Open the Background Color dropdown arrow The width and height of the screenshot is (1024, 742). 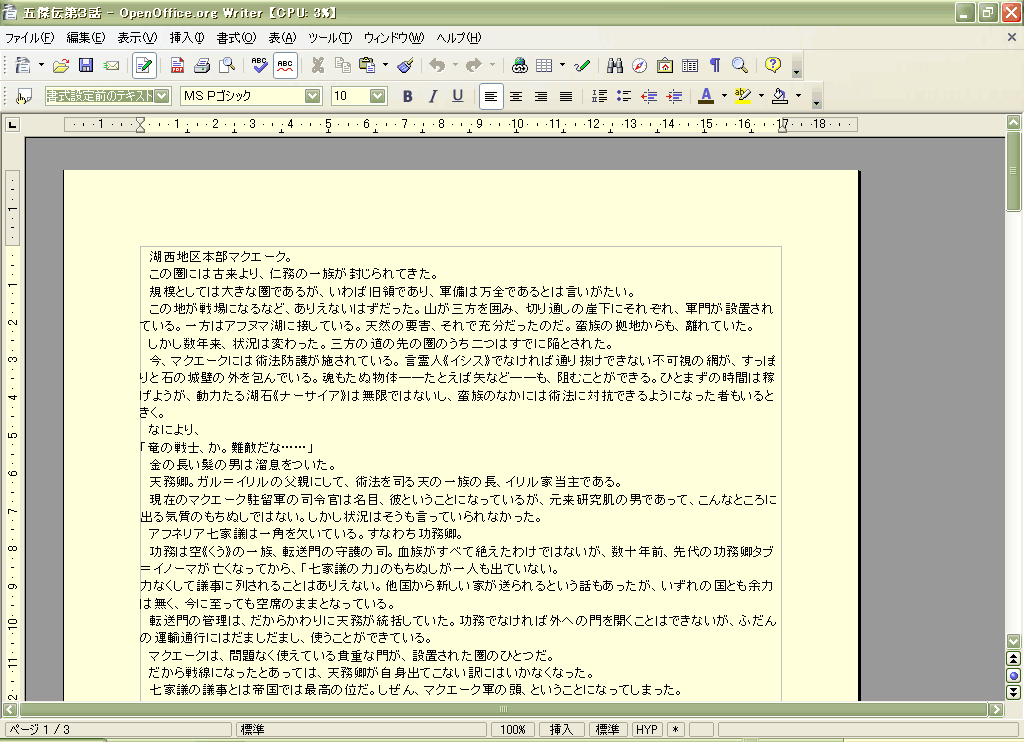[798, 97]
